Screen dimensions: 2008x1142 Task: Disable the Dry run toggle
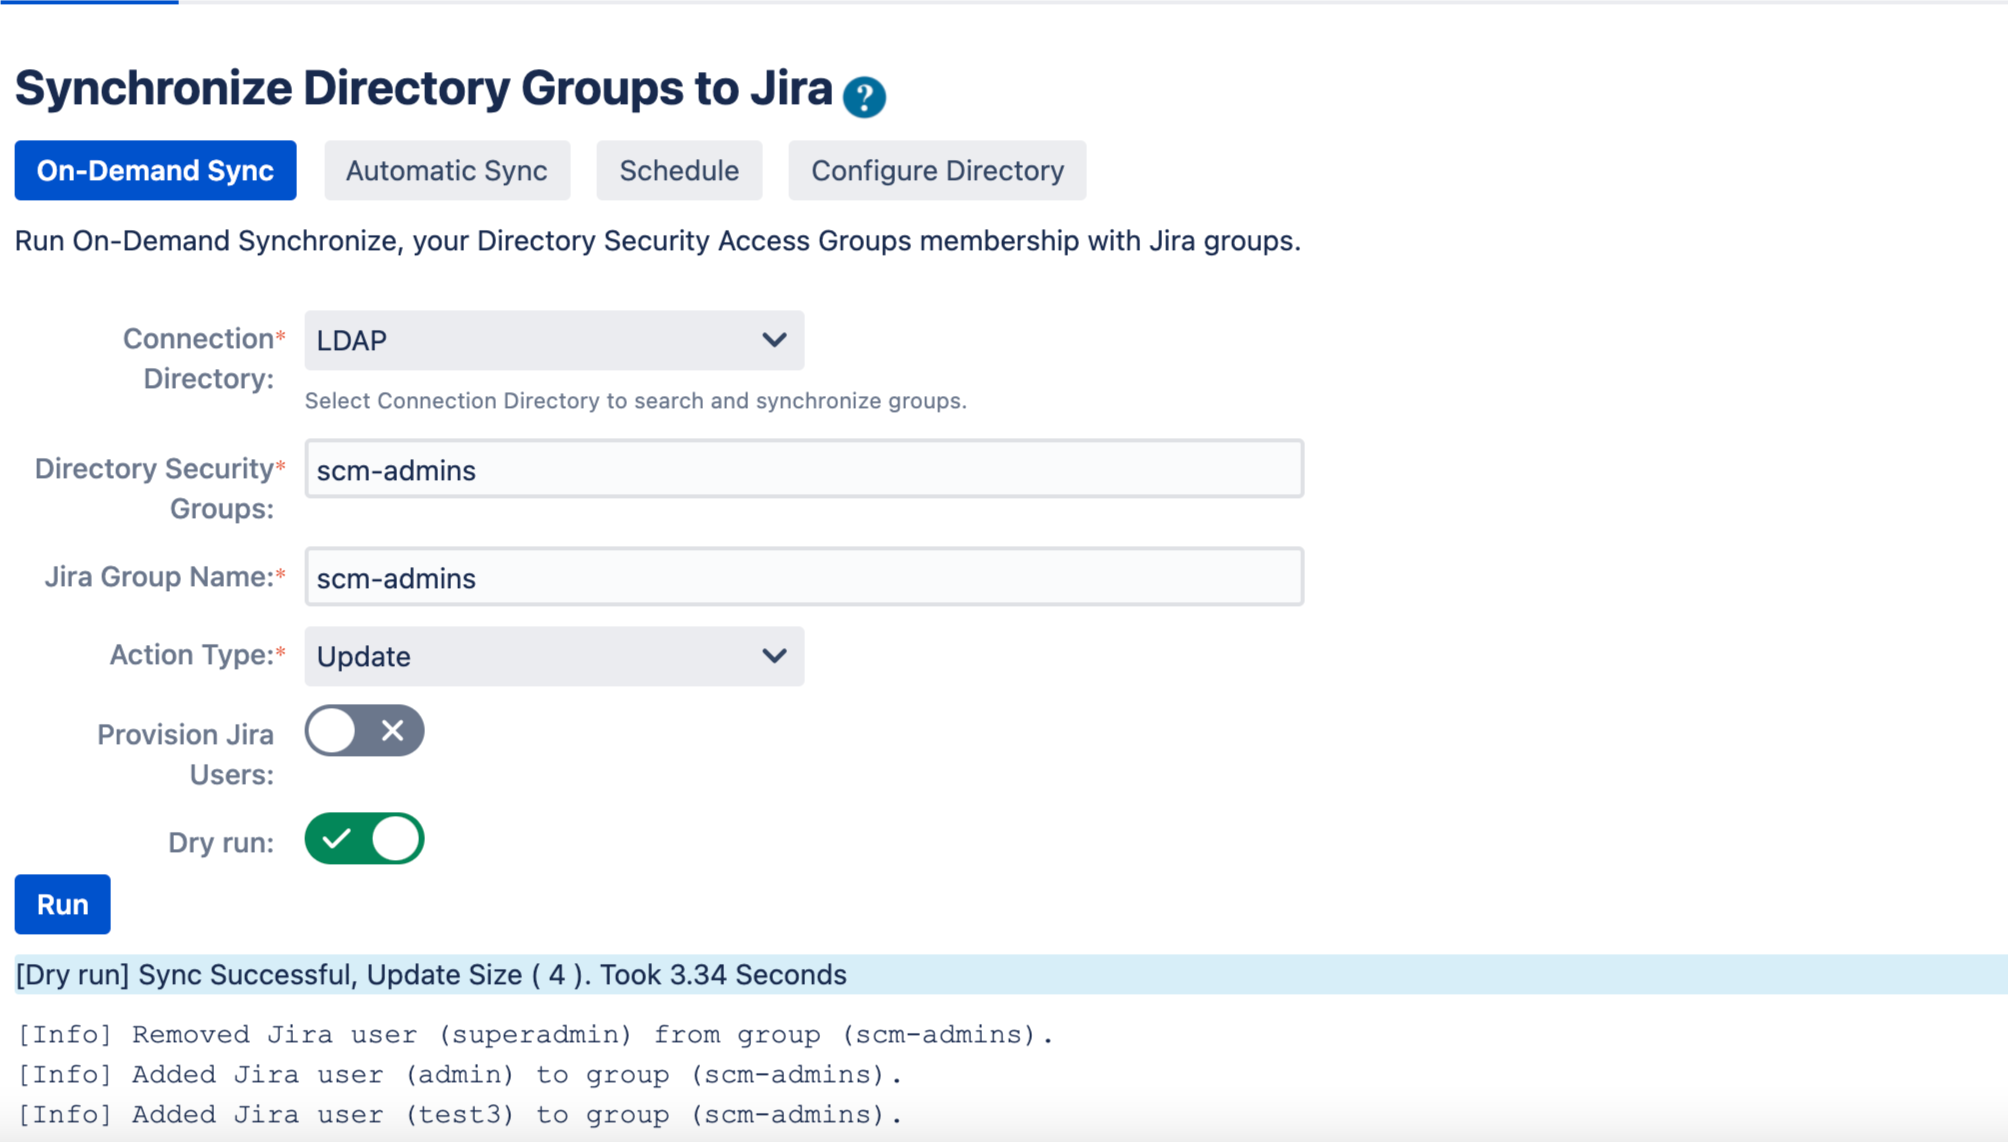tap(364, 839)
